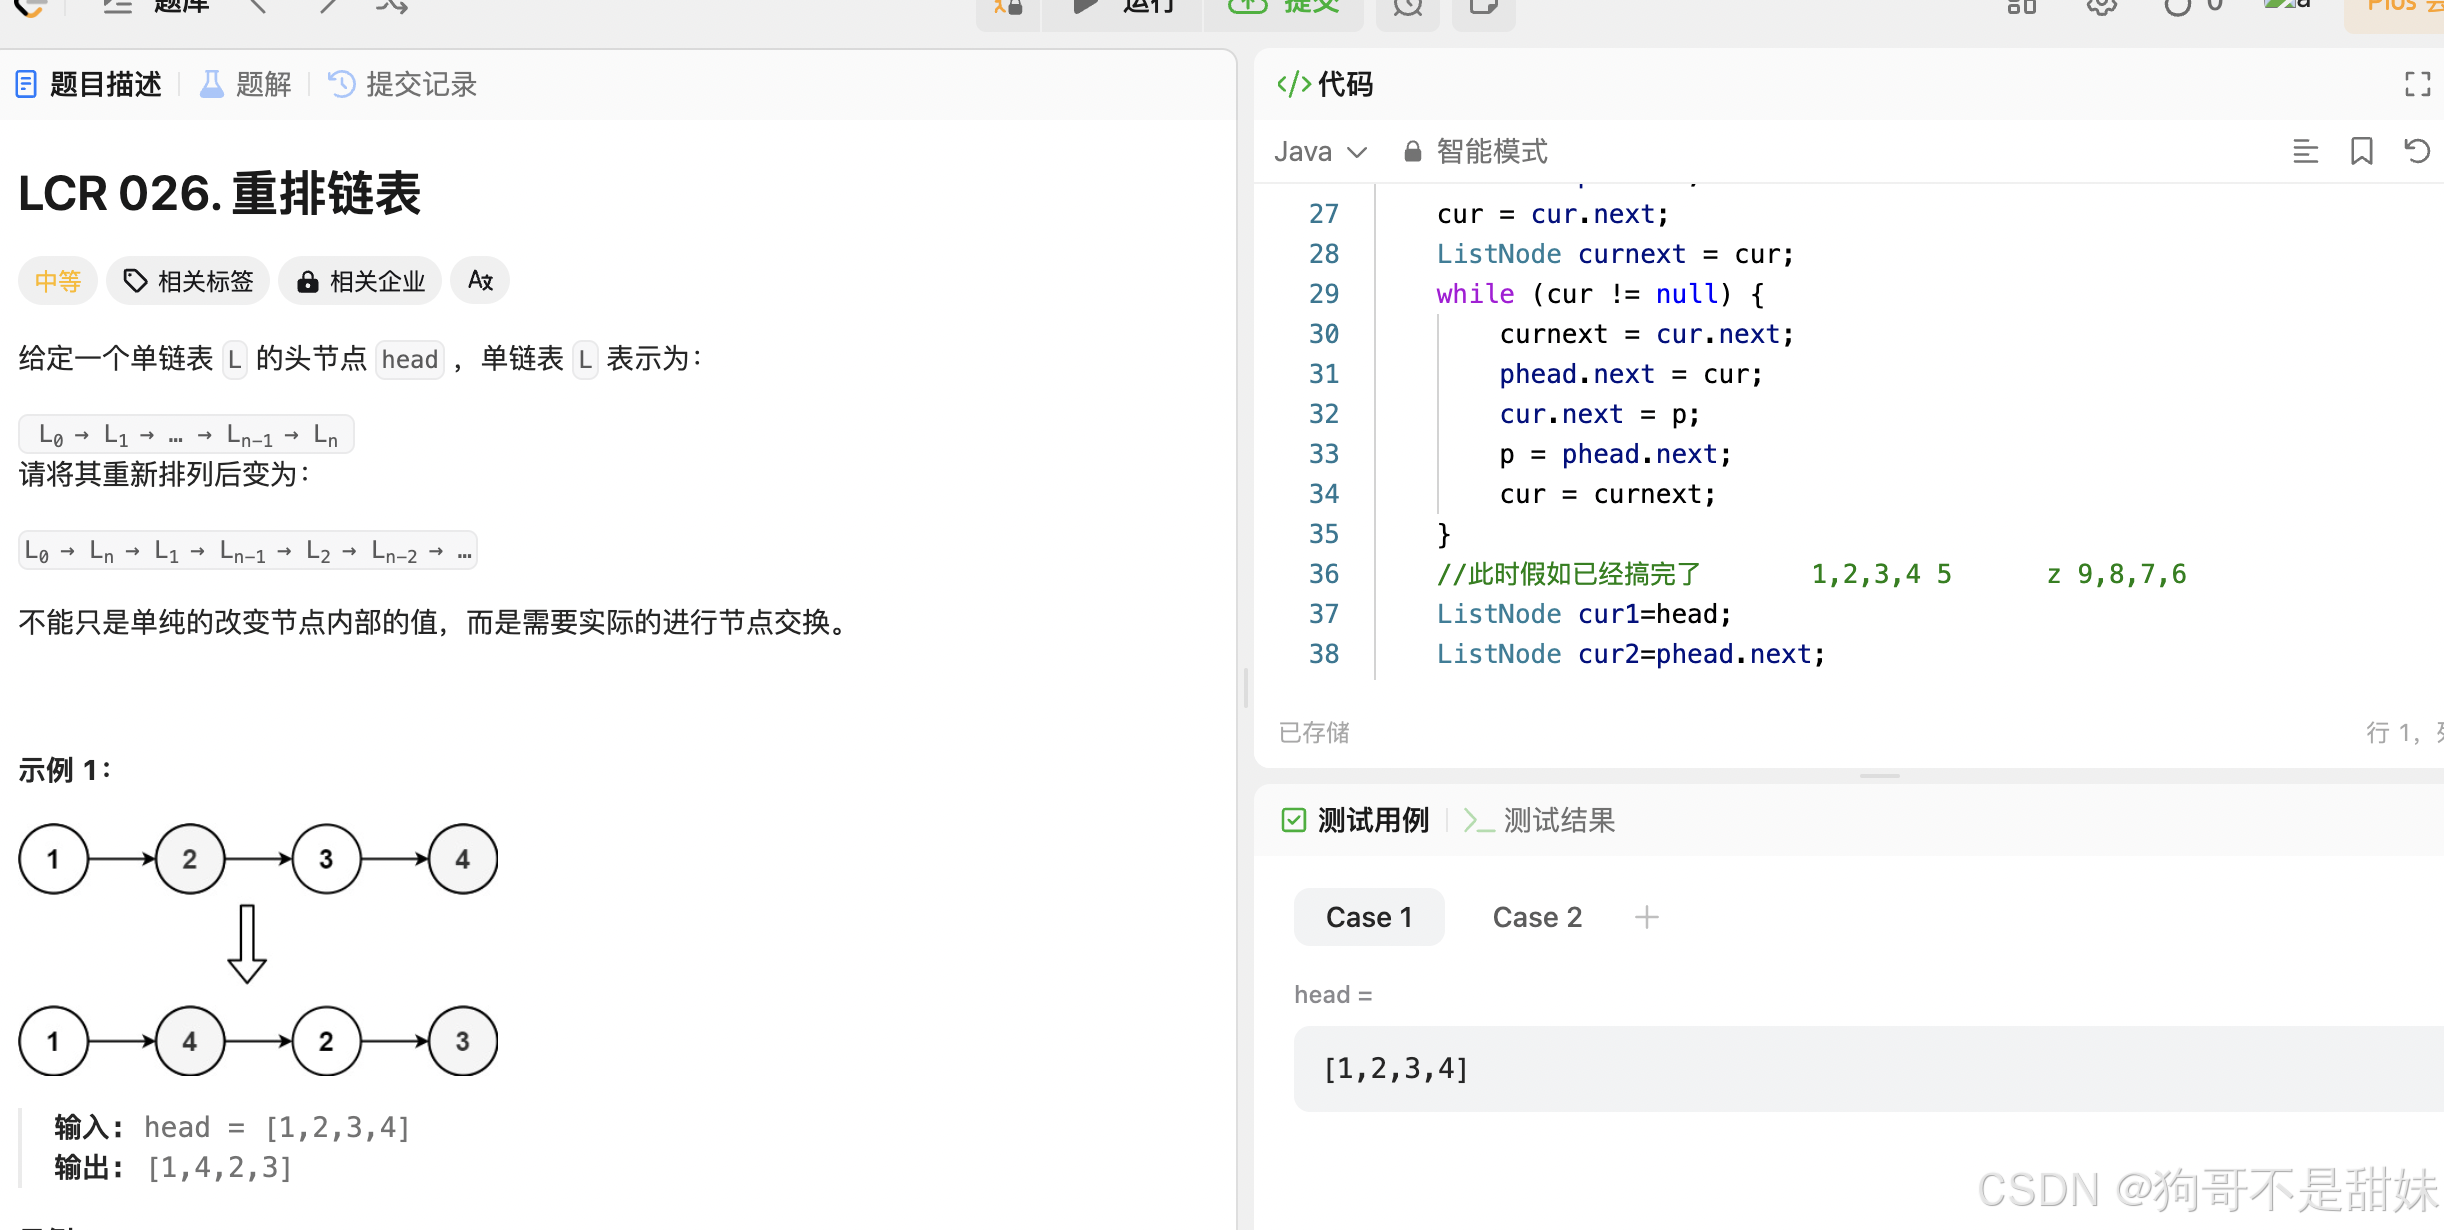Expand the 相关标签 related tags pill
Image resolution: width=2444 pixels, height=1230 pixels.
[x=188, y=281]
